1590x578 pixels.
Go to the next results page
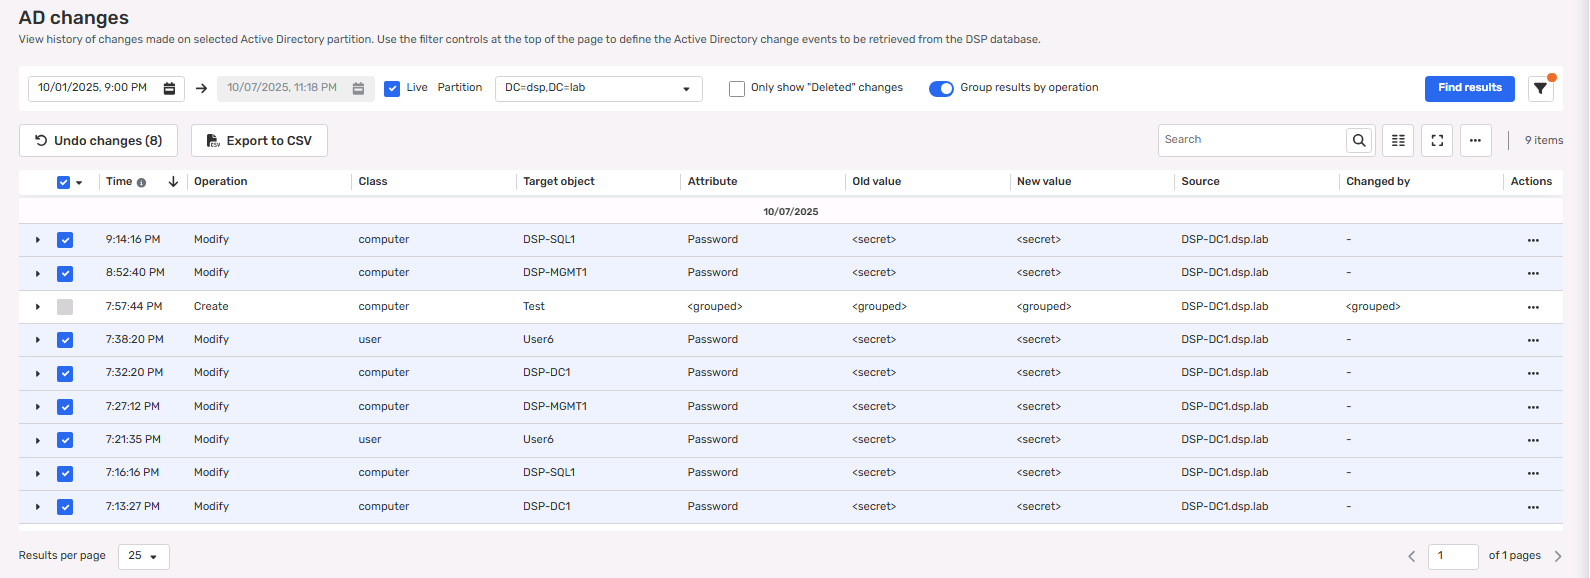(1557, 556)
